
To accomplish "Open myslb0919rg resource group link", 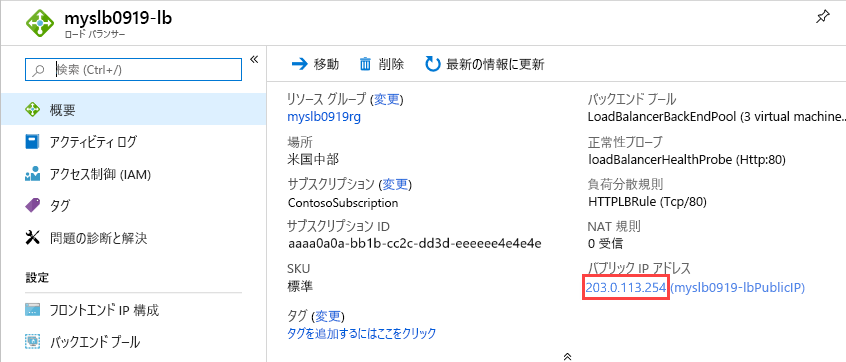I will pyautogui.click(x=324, y=117).
